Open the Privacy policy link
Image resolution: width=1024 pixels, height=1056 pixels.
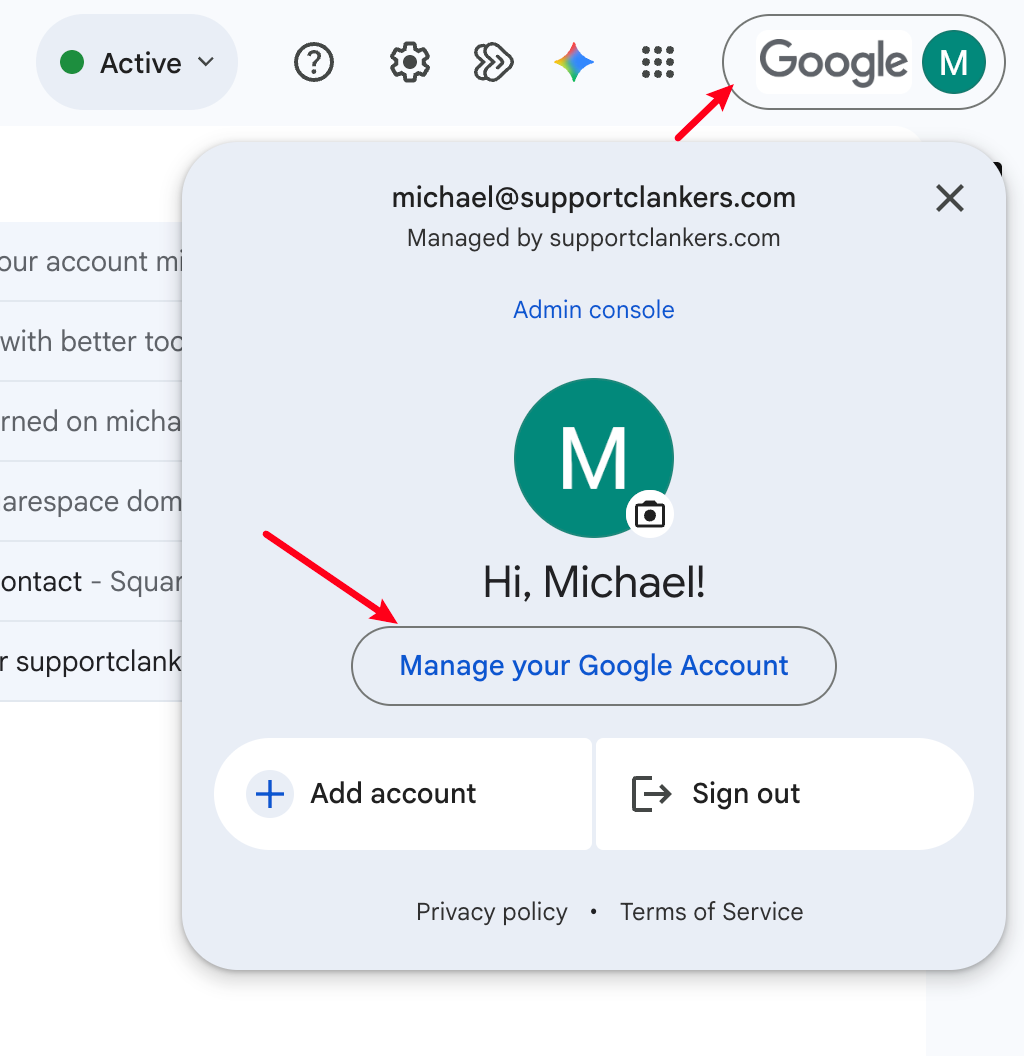492,911
